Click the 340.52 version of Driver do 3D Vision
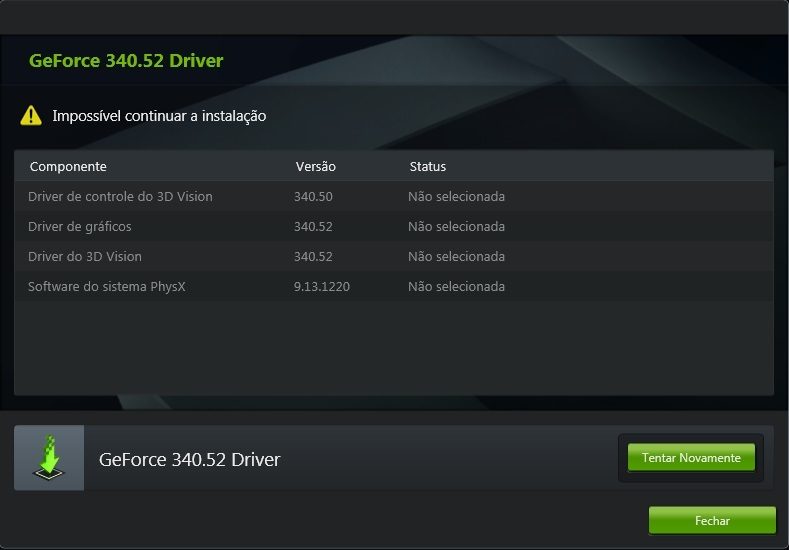This screenshot has height=550, width=789. pyautogui.click(x=313, y=256)
